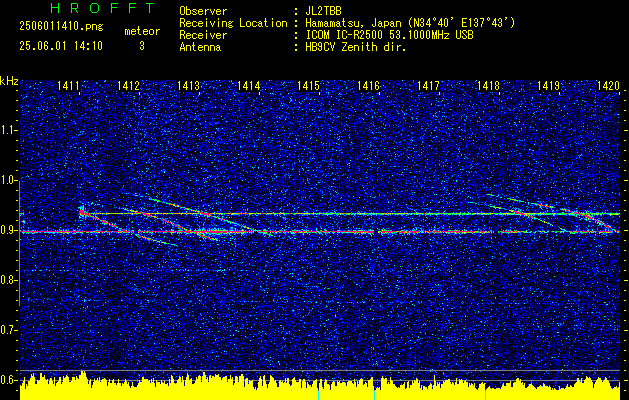Click the 0.7 frequency axis label
The height and width of the screenshot is (400, 629).
(9, 330)
